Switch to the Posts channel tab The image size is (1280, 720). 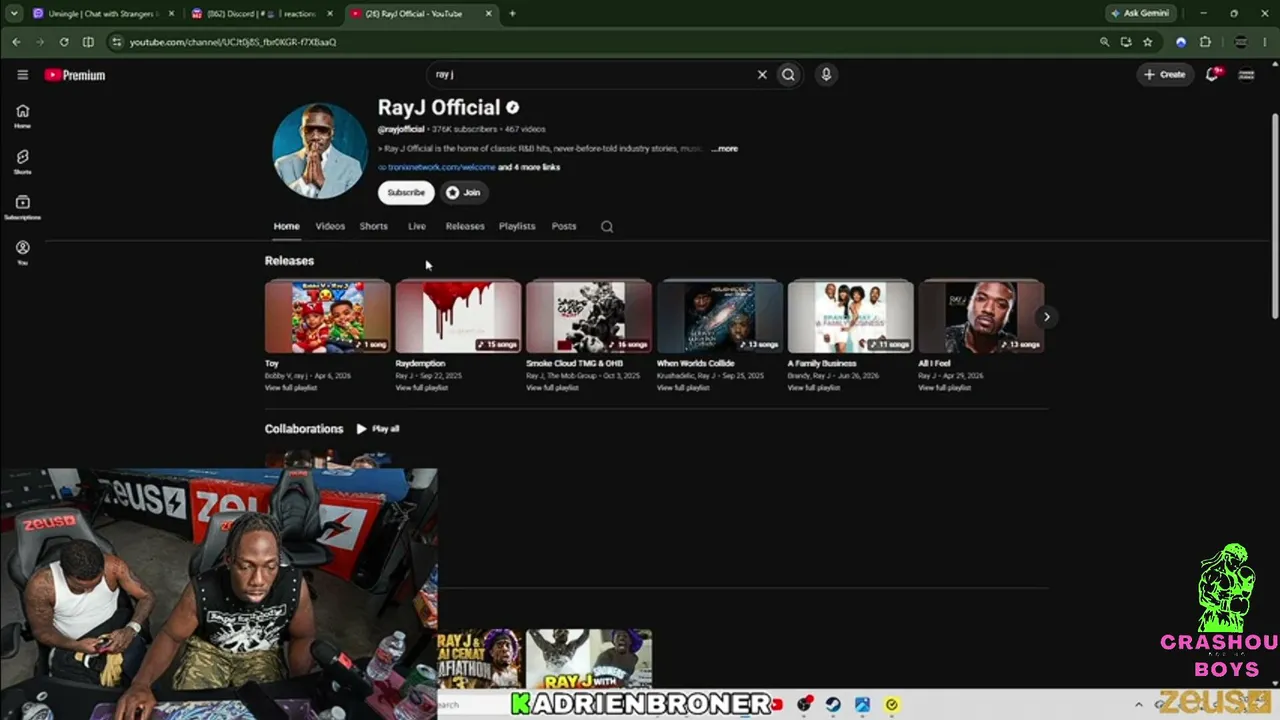564,226
